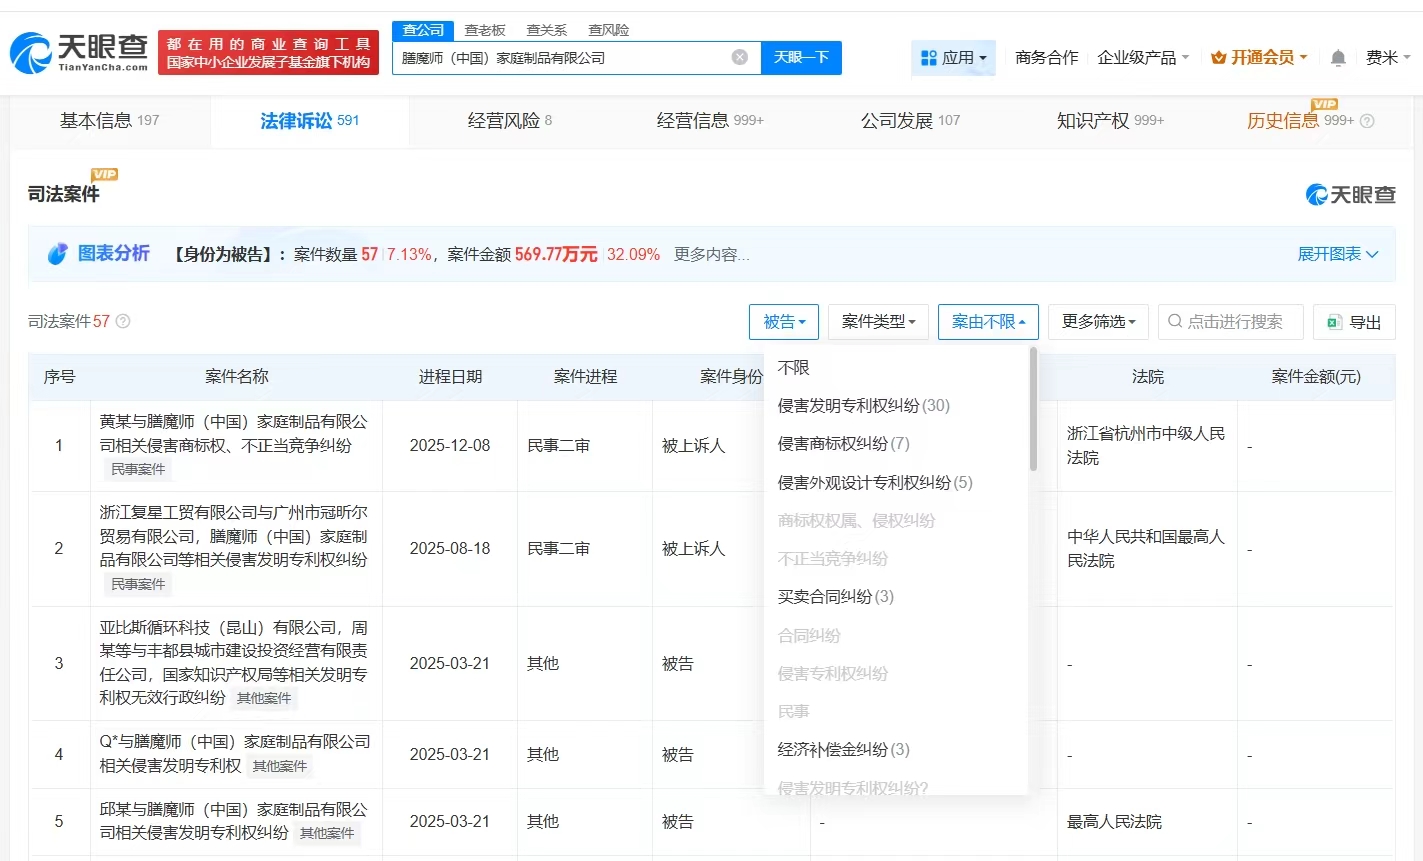This screenshot has width=1423, height=861.
Task: Click the 应用 grid icon
Action: tap(929, 58)
